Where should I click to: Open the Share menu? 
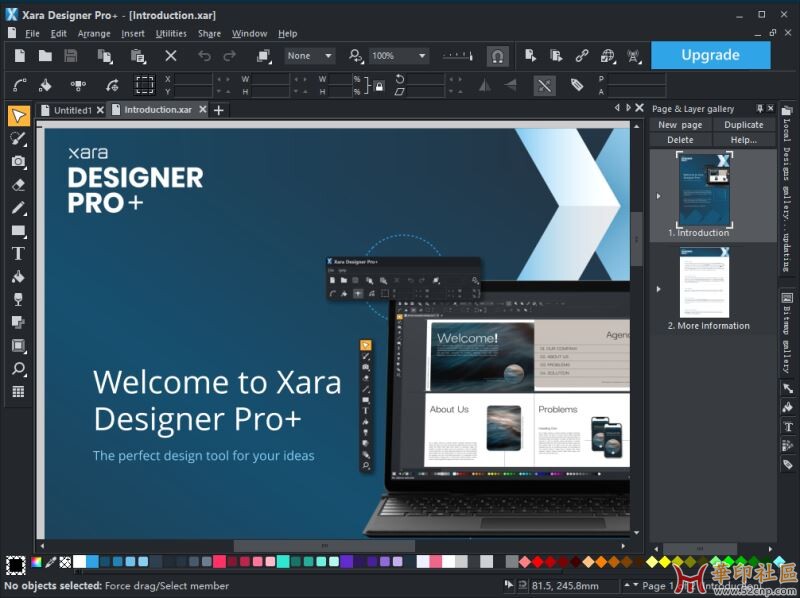(x=209, y=34)
